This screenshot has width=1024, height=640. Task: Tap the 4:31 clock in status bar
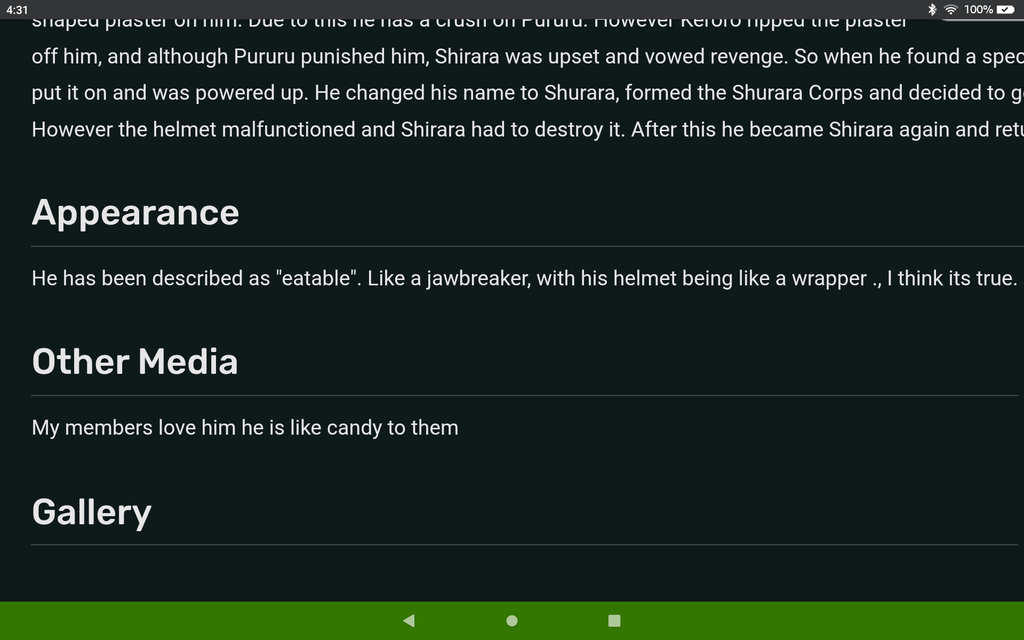pyautogui.click(x=17, y=10)
